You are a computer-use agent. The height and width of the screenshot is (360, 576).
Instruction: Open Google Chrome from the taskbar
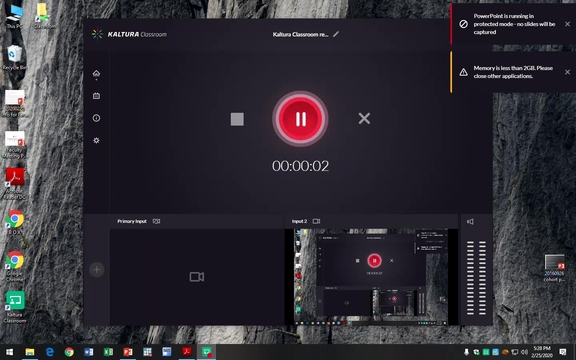point(69,352)
